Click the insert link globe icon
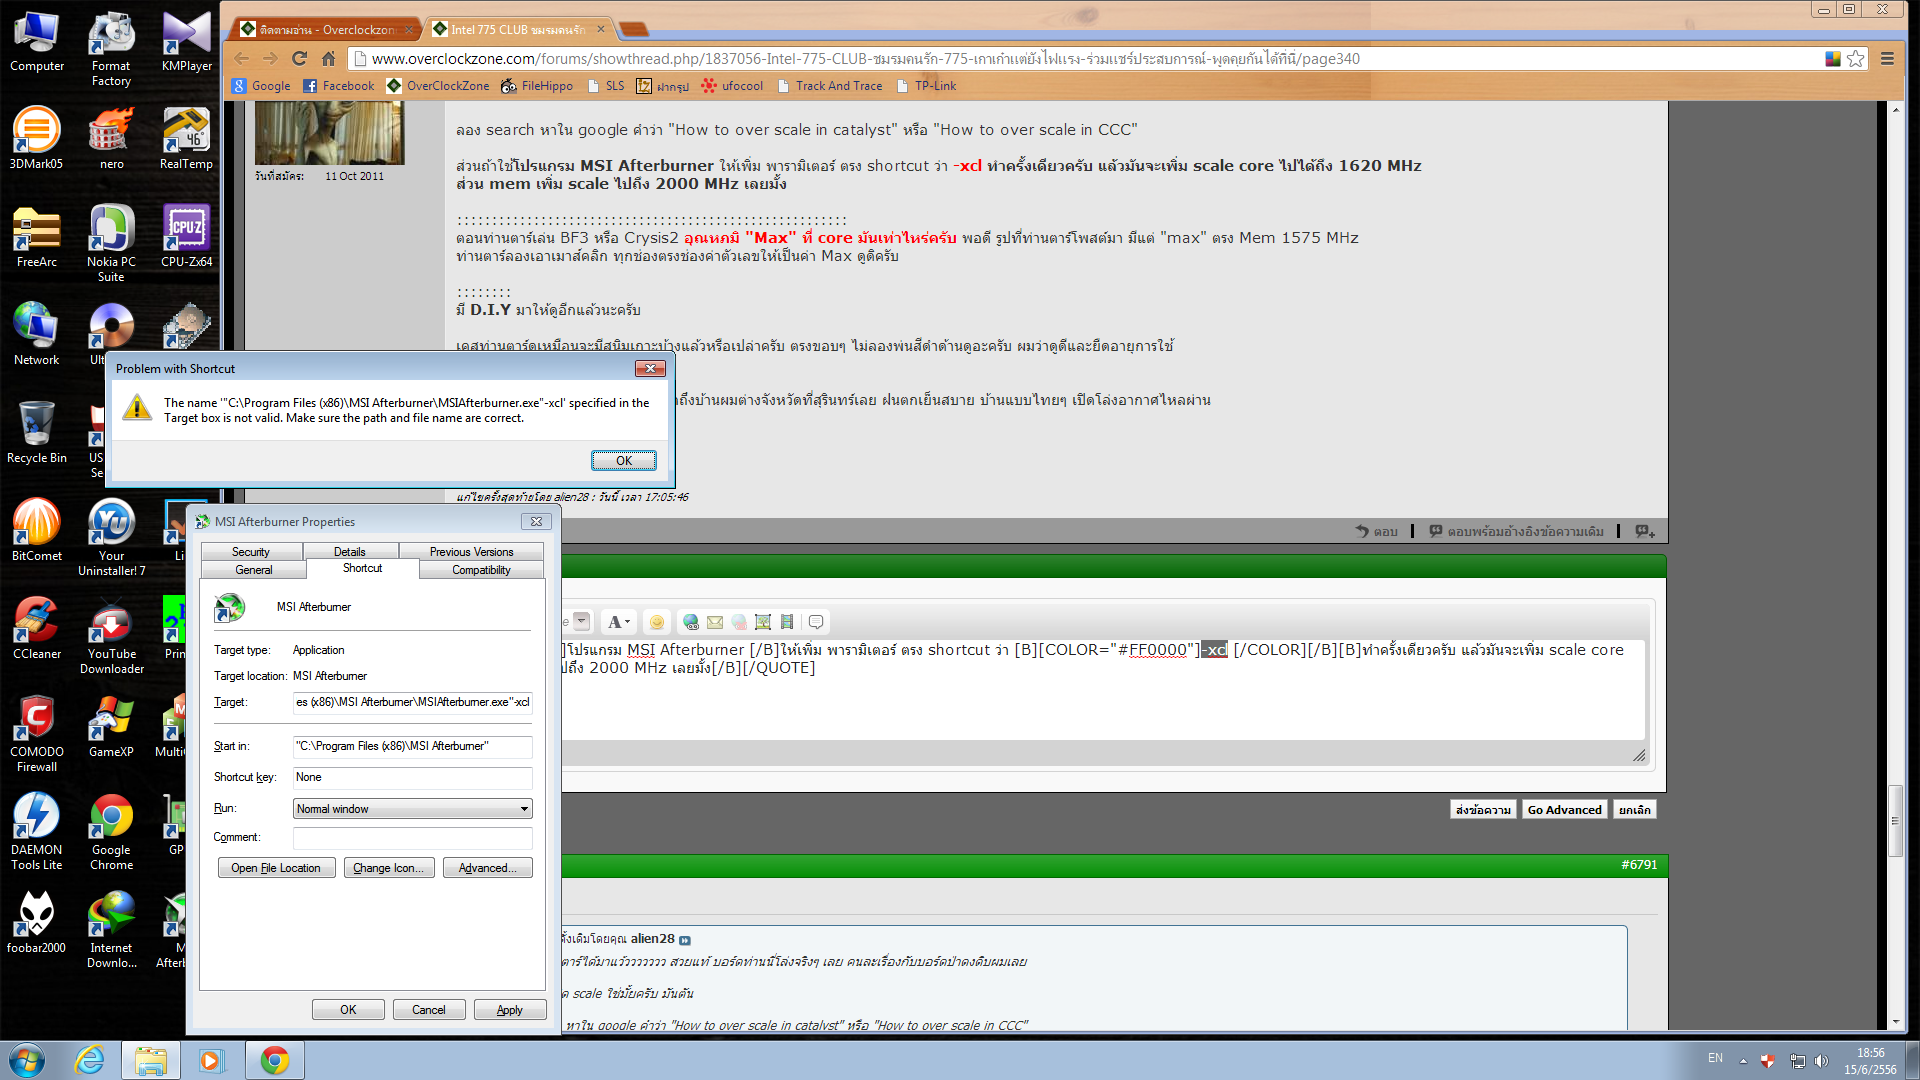The height and width of the screenshot is (1080, 1920). [690, 622]
